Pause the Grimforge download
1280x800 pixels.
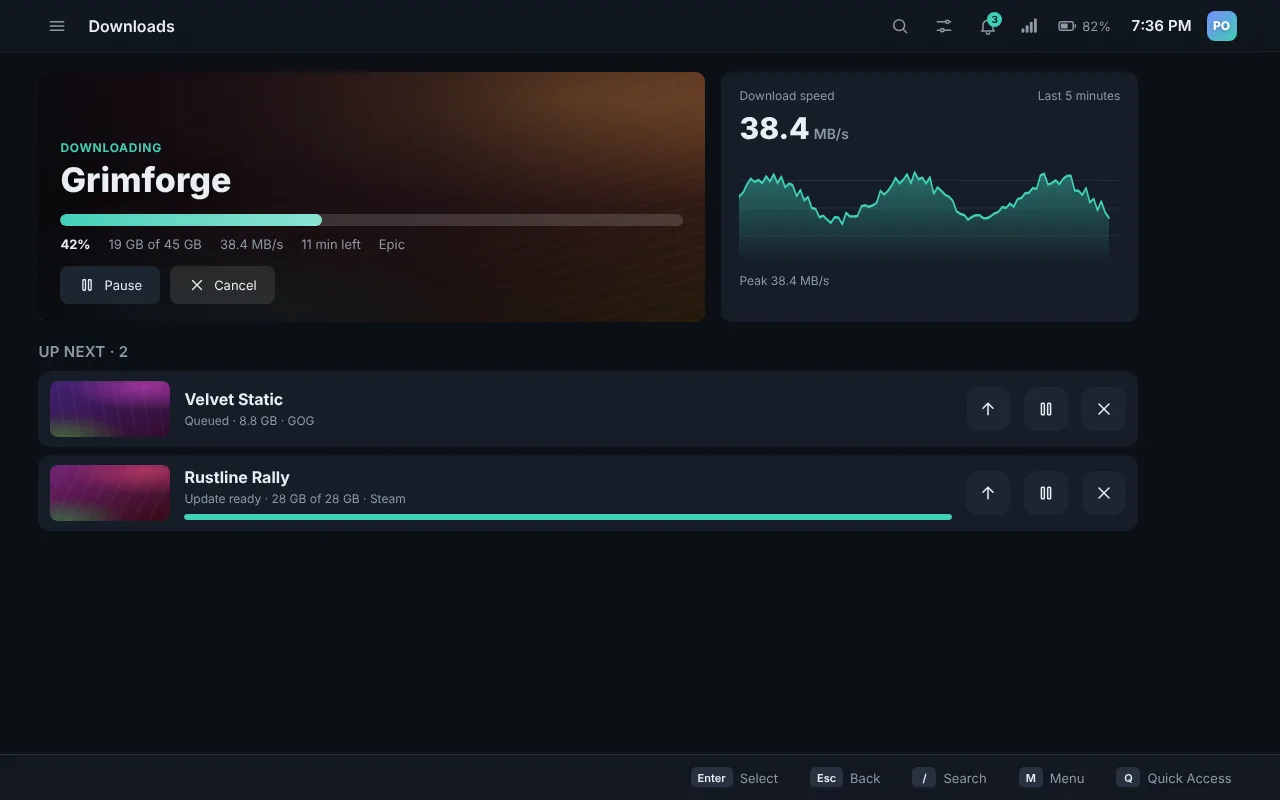click(x=110, y=285)
